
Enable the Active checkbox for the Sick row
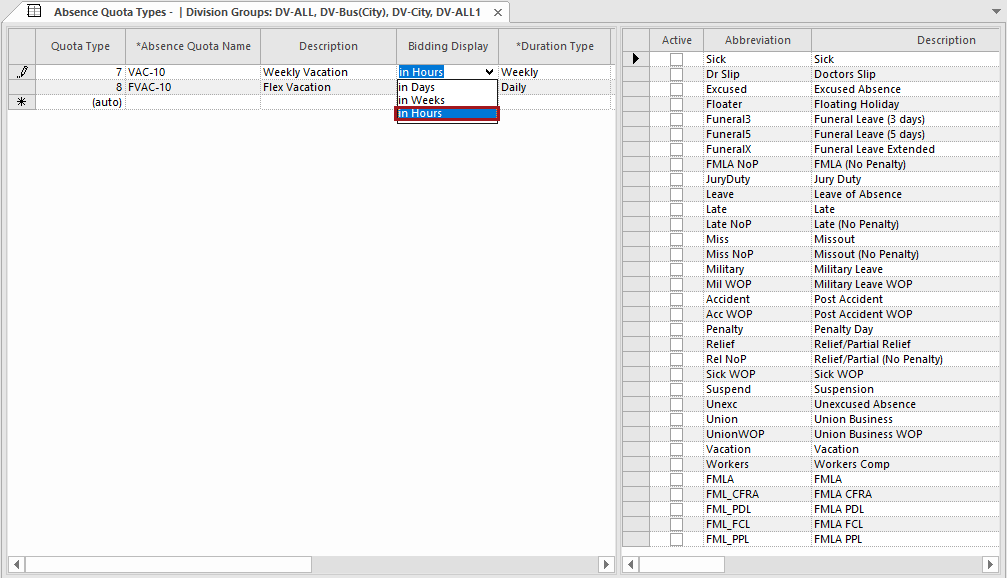[676, 58]
